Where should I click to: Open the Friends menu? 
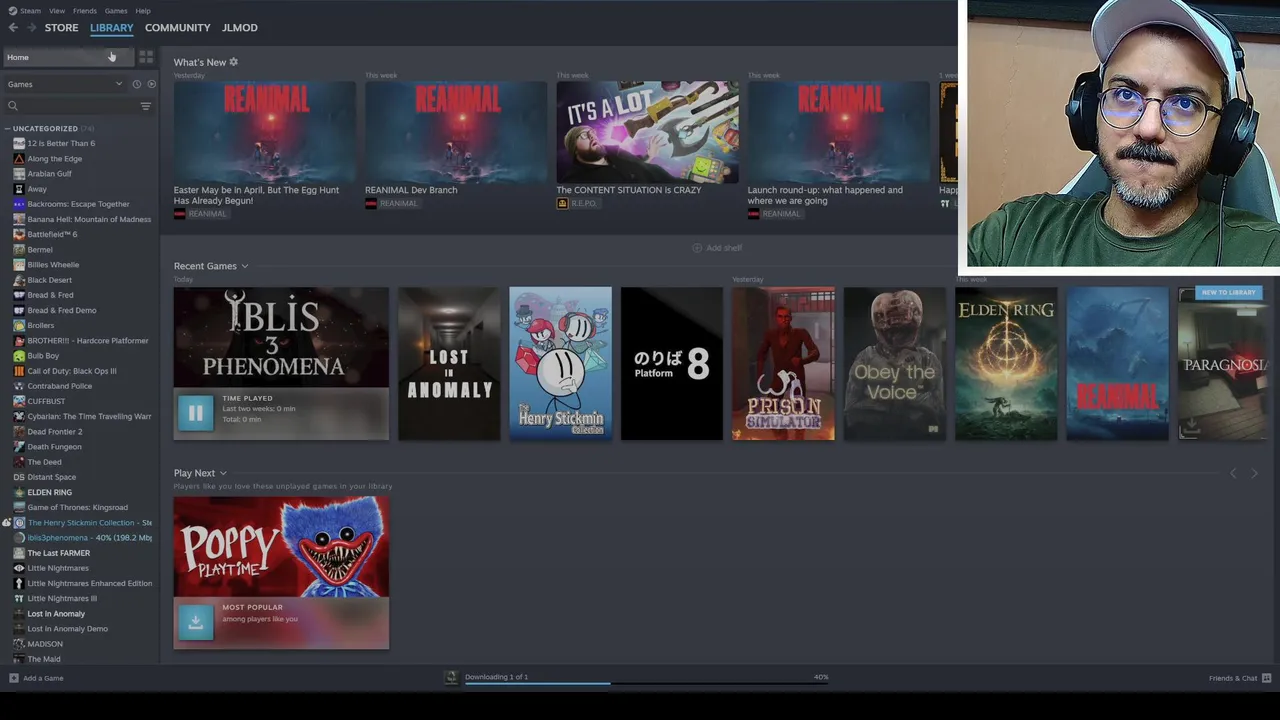(85, 11)
